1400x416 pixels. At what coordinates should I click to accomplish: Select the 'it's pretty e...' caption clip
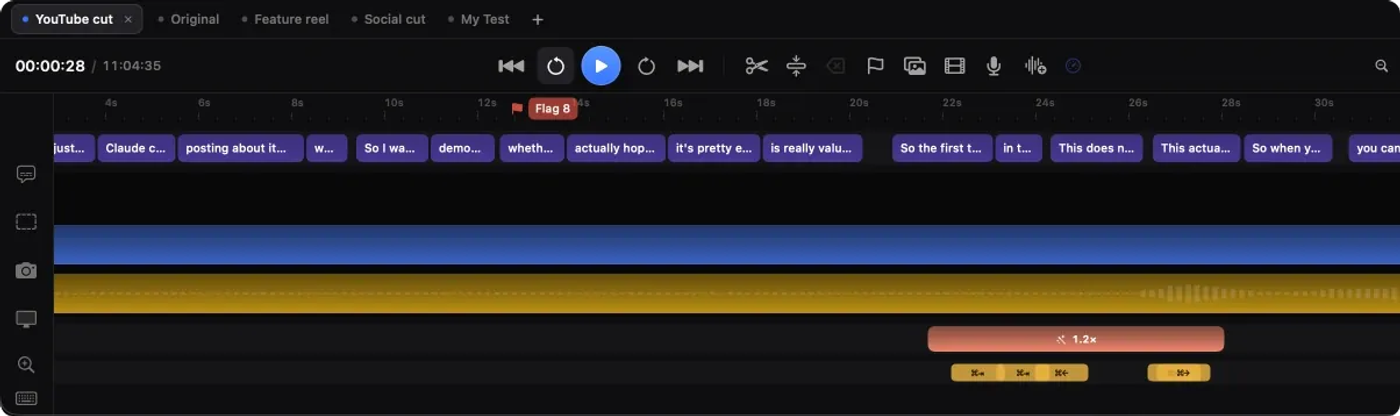tap(713, 148)
